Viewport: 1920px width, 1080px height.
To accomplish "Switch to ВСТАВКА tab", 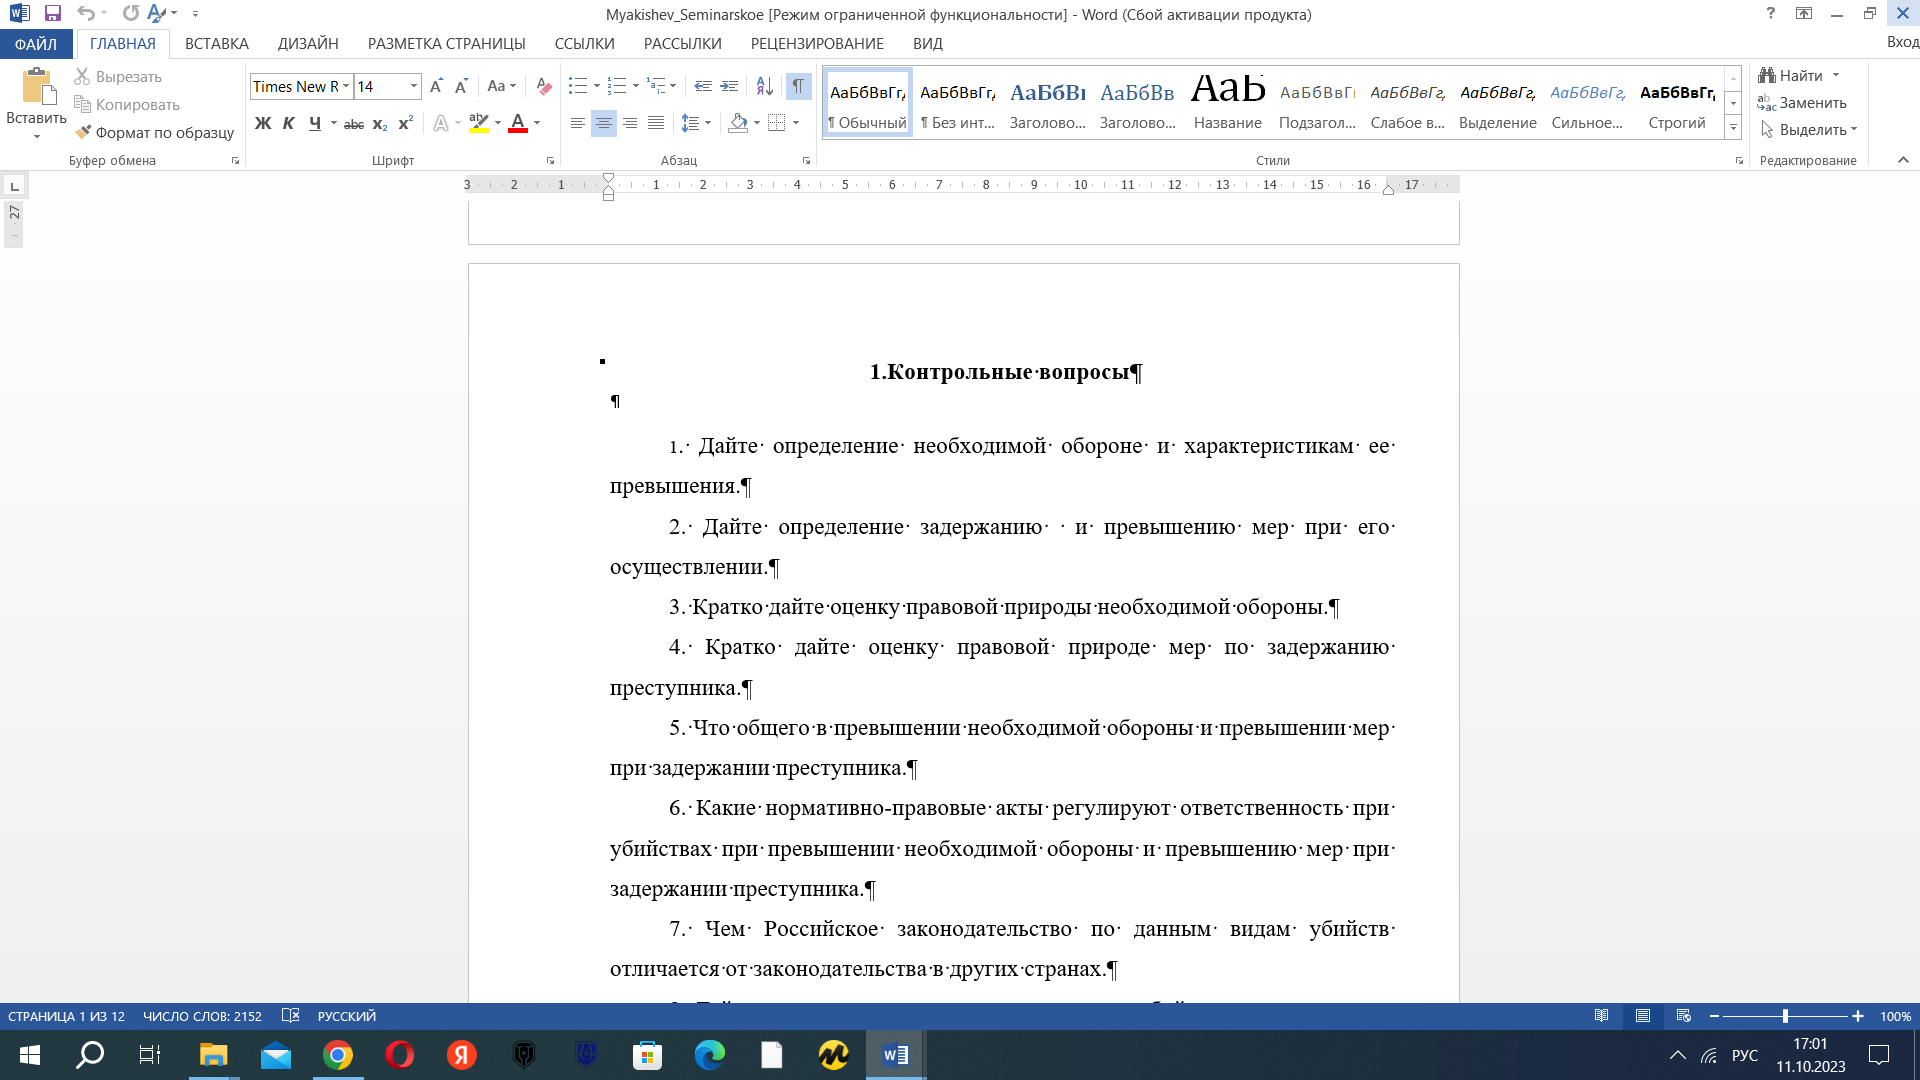I will (217, 44).
